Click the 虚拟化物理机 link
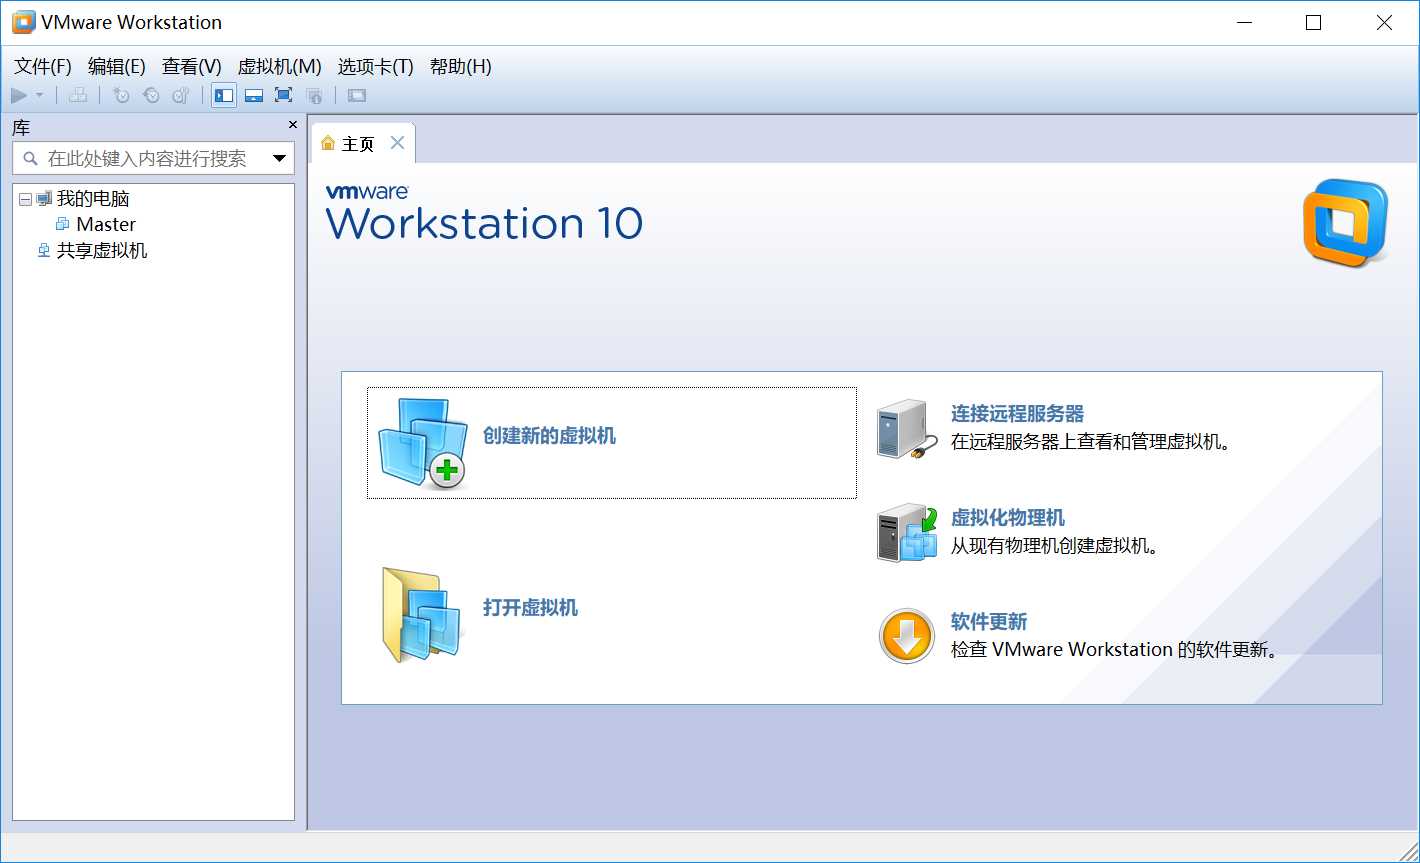1420x863 pixels. pos(1008,518)
